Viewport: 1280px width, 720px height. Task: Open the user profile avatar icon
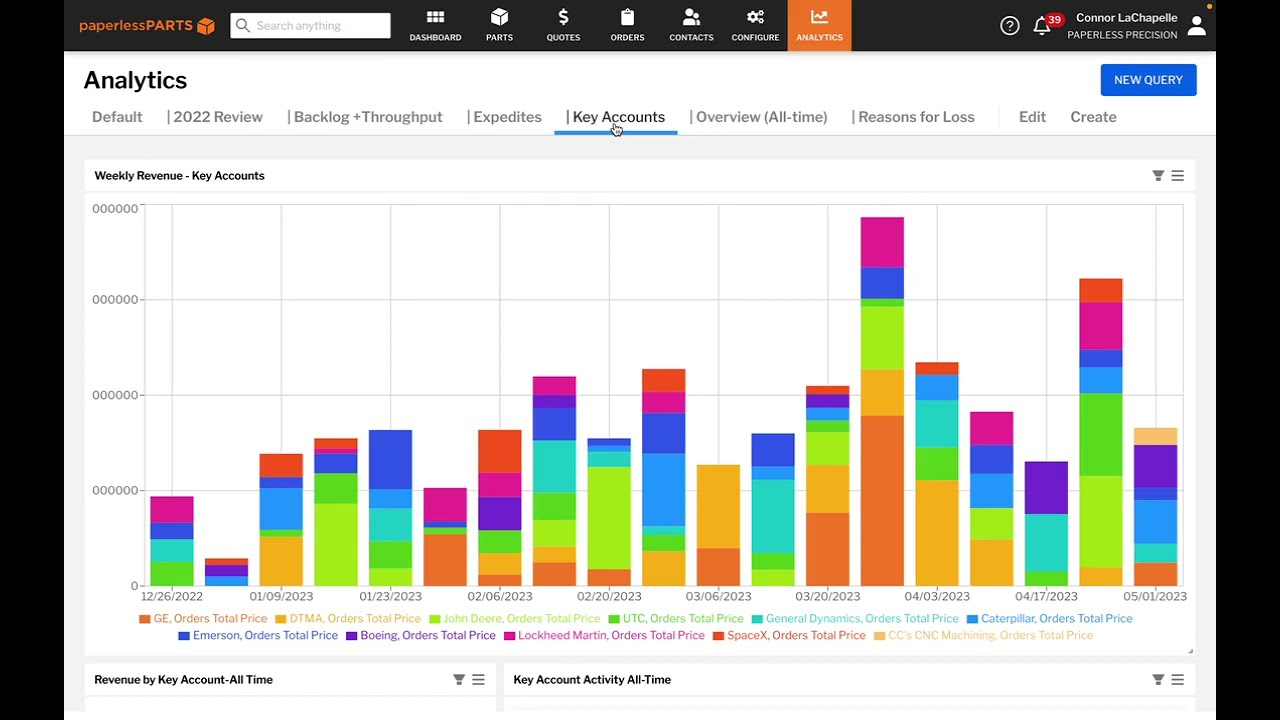1196,26
